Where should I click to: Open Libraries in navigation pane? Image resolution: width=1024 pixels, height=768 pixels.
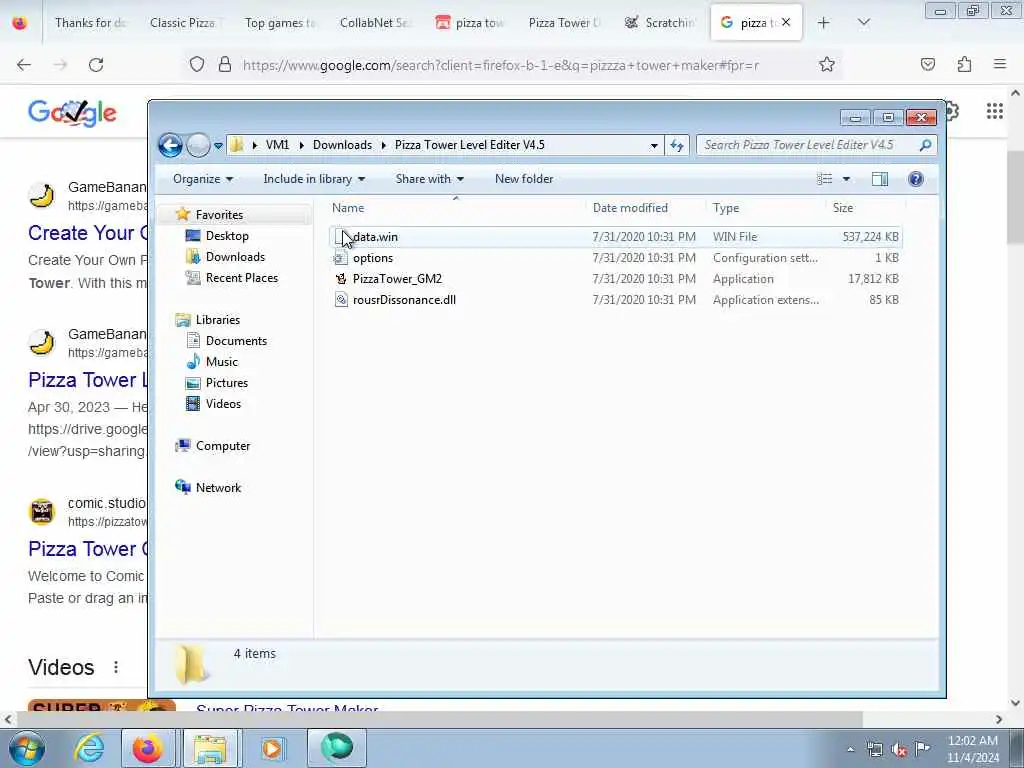[x=217, y=319]
